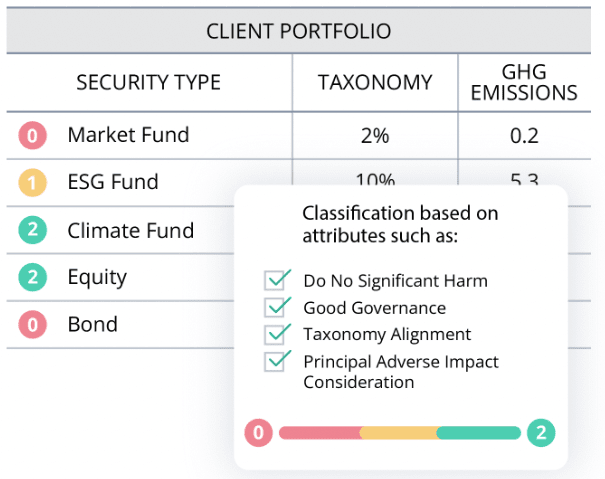Click the green 2 badge beside Climate Fund
The height and width of the screenshot is (479, 605).
click(33, 231)
